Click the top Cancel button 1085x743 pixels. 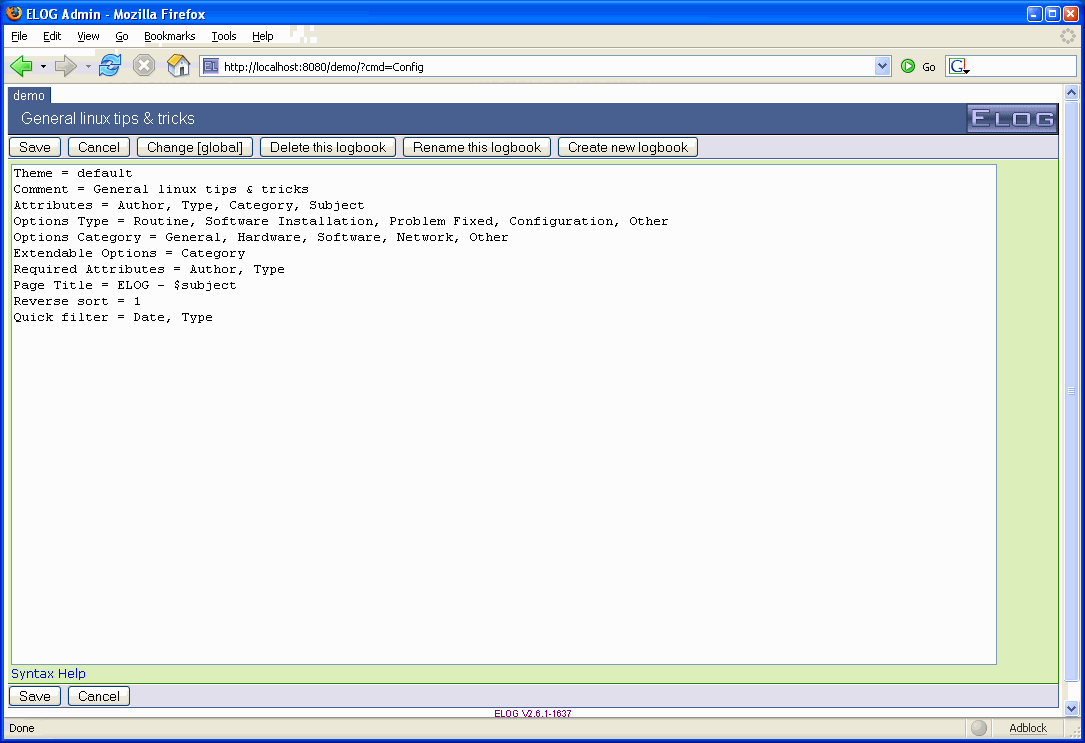(x=98, y=147)
